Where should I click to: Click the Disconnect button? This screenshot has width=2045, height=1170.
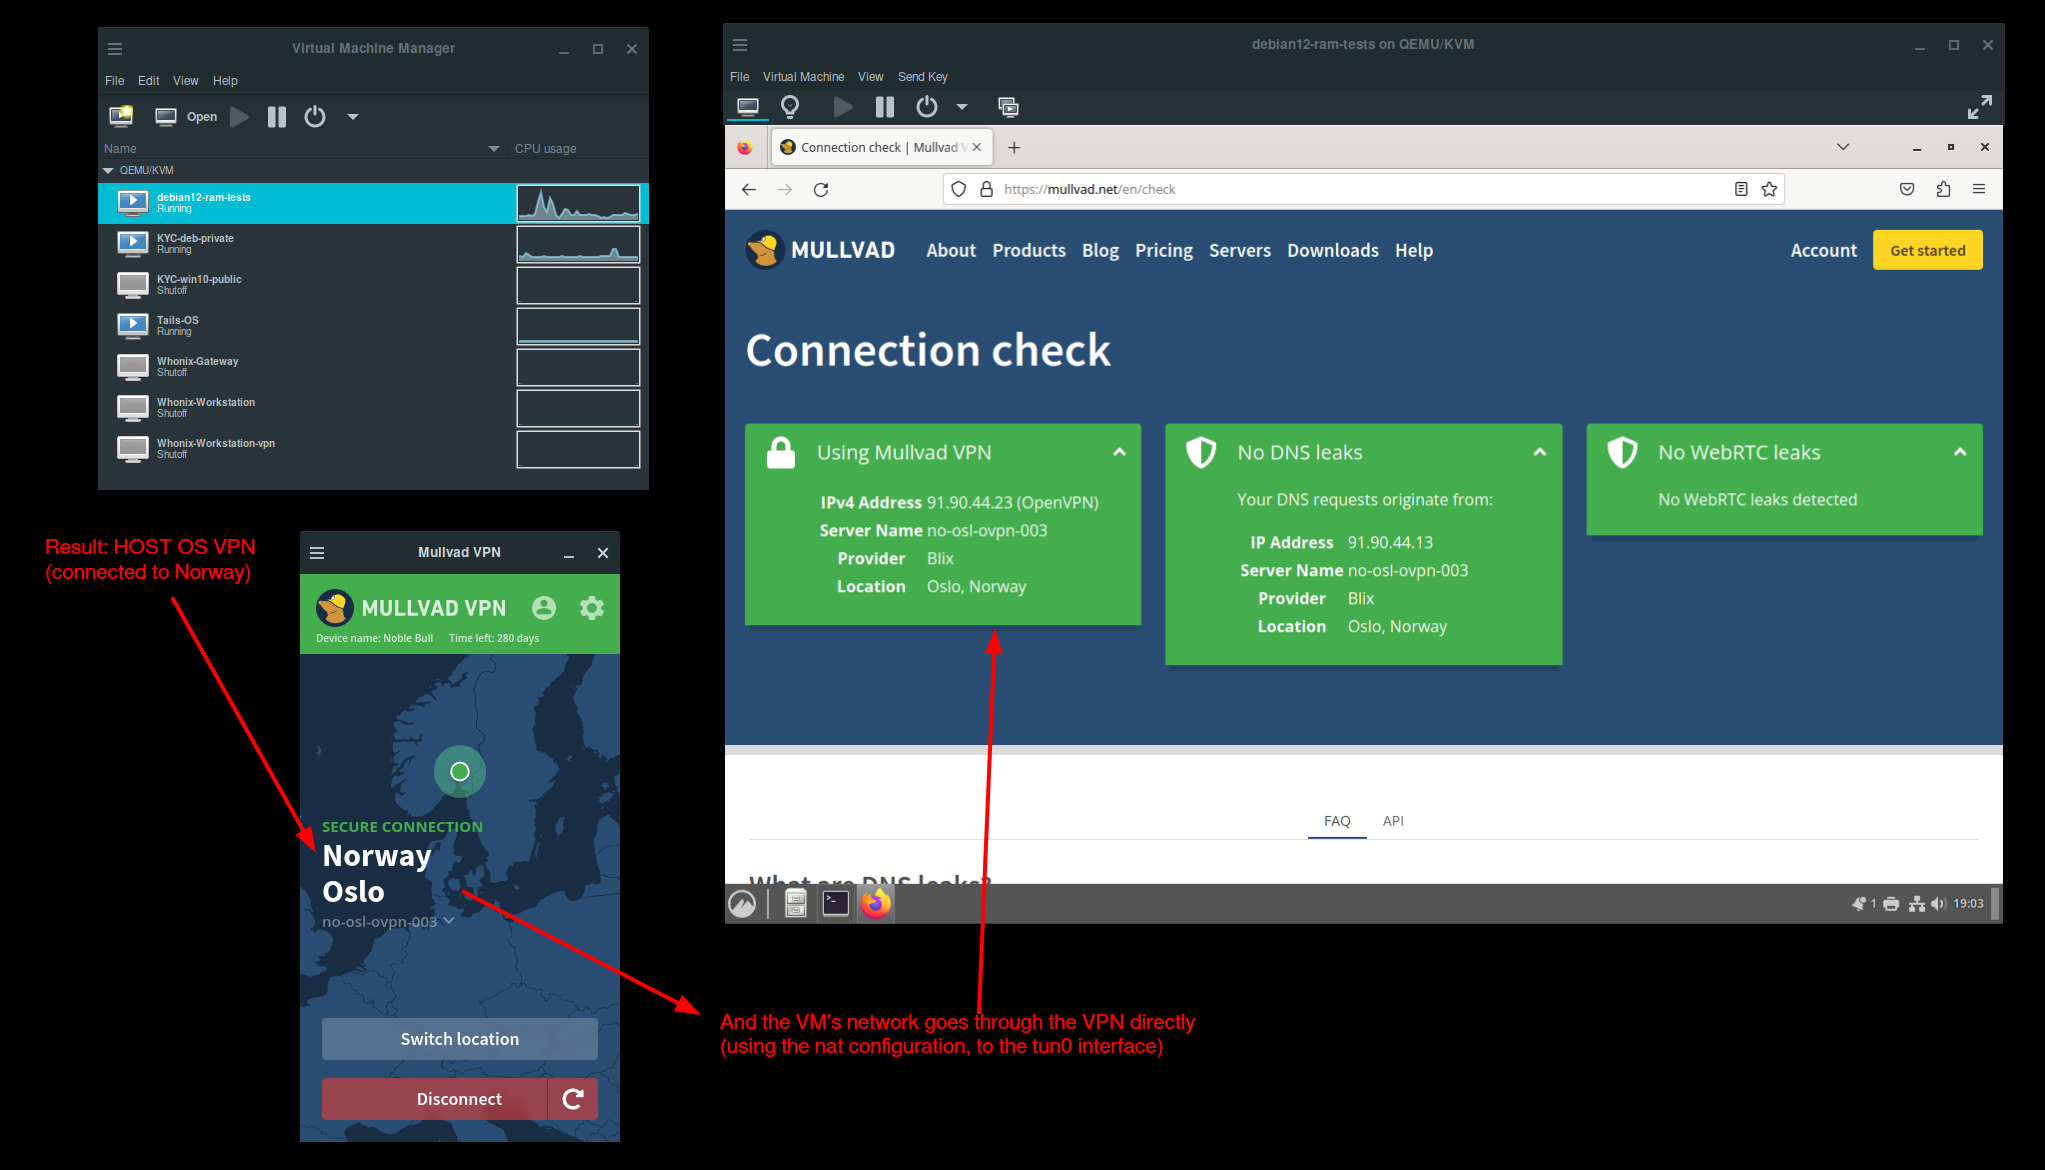tap(434, 1099)
